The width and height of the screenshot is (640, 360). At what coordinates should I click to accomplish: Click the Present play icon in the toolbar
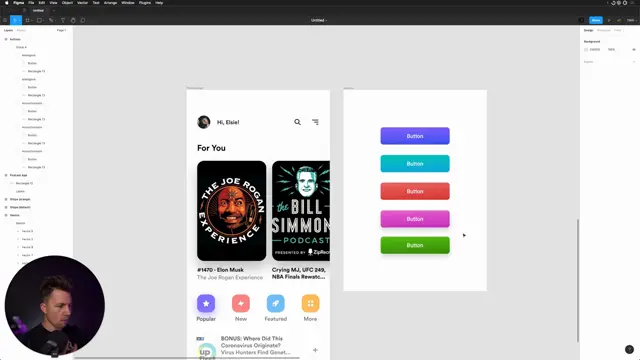tap(609, 20)
